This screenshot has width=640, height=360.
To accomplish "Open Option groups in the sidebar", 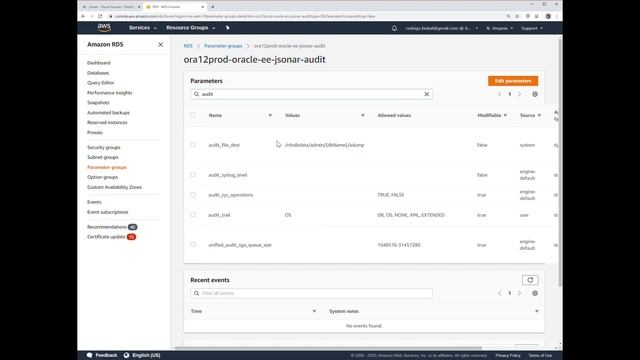I will pyautogui.click(x=102, y=177).
